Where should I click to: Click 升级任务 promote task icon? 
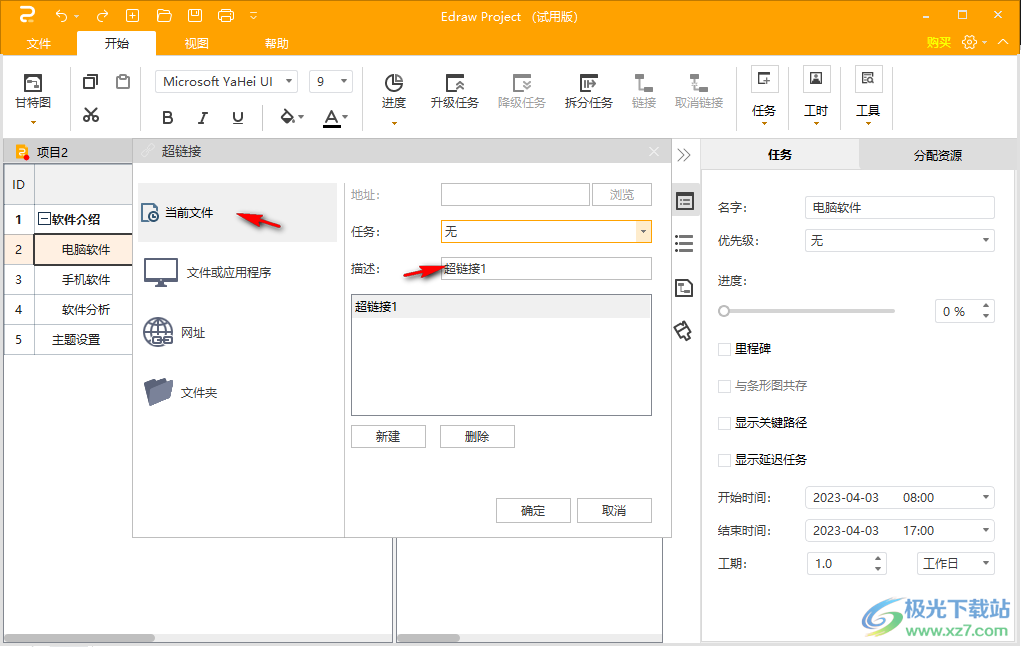tap(455, 91)
